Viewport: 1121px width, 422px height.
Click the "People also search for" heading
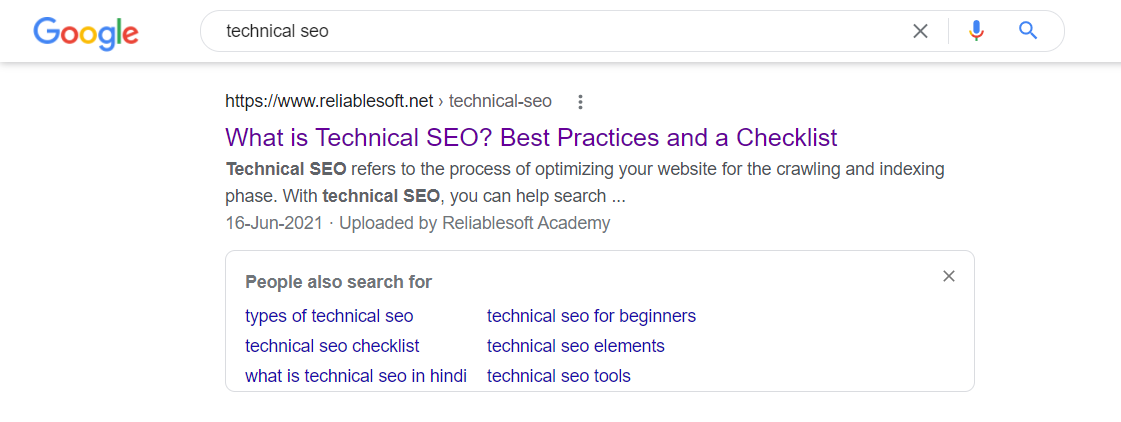point(338,282)
